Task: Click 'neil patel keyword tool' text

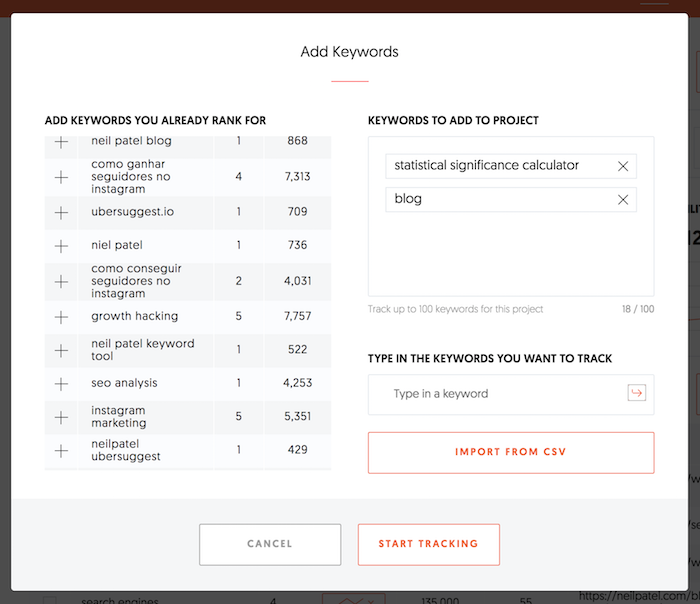Action: 143,350
